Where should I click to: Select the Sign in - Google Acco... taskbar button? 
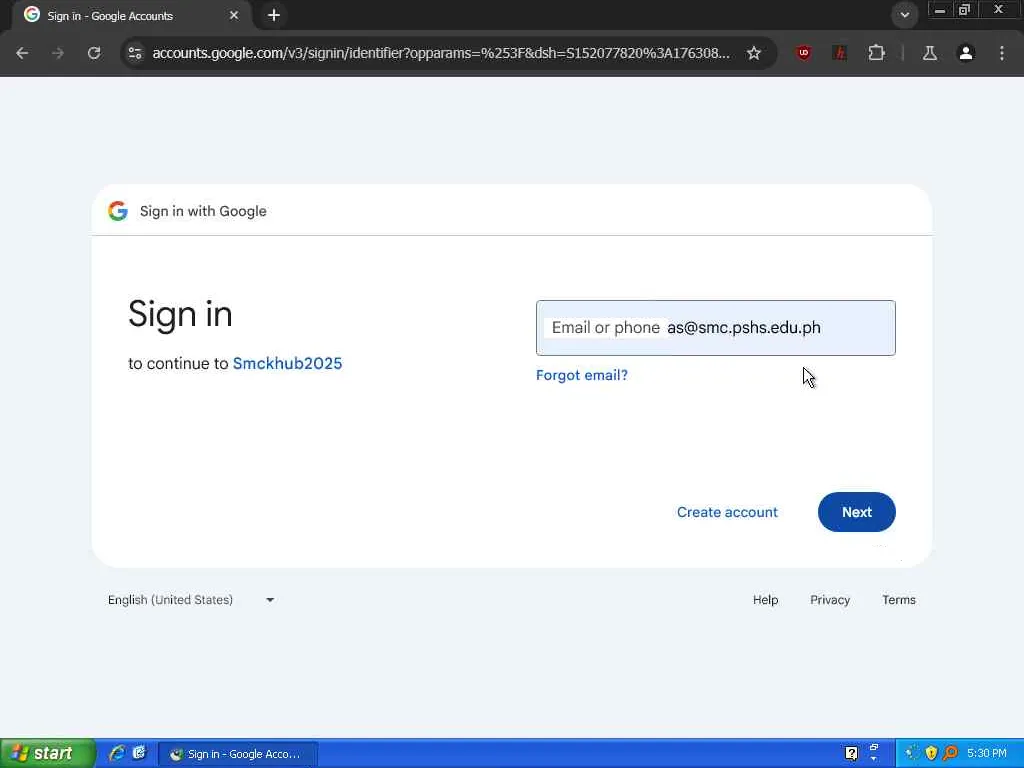pyautogui.click(x=238, y=754)
